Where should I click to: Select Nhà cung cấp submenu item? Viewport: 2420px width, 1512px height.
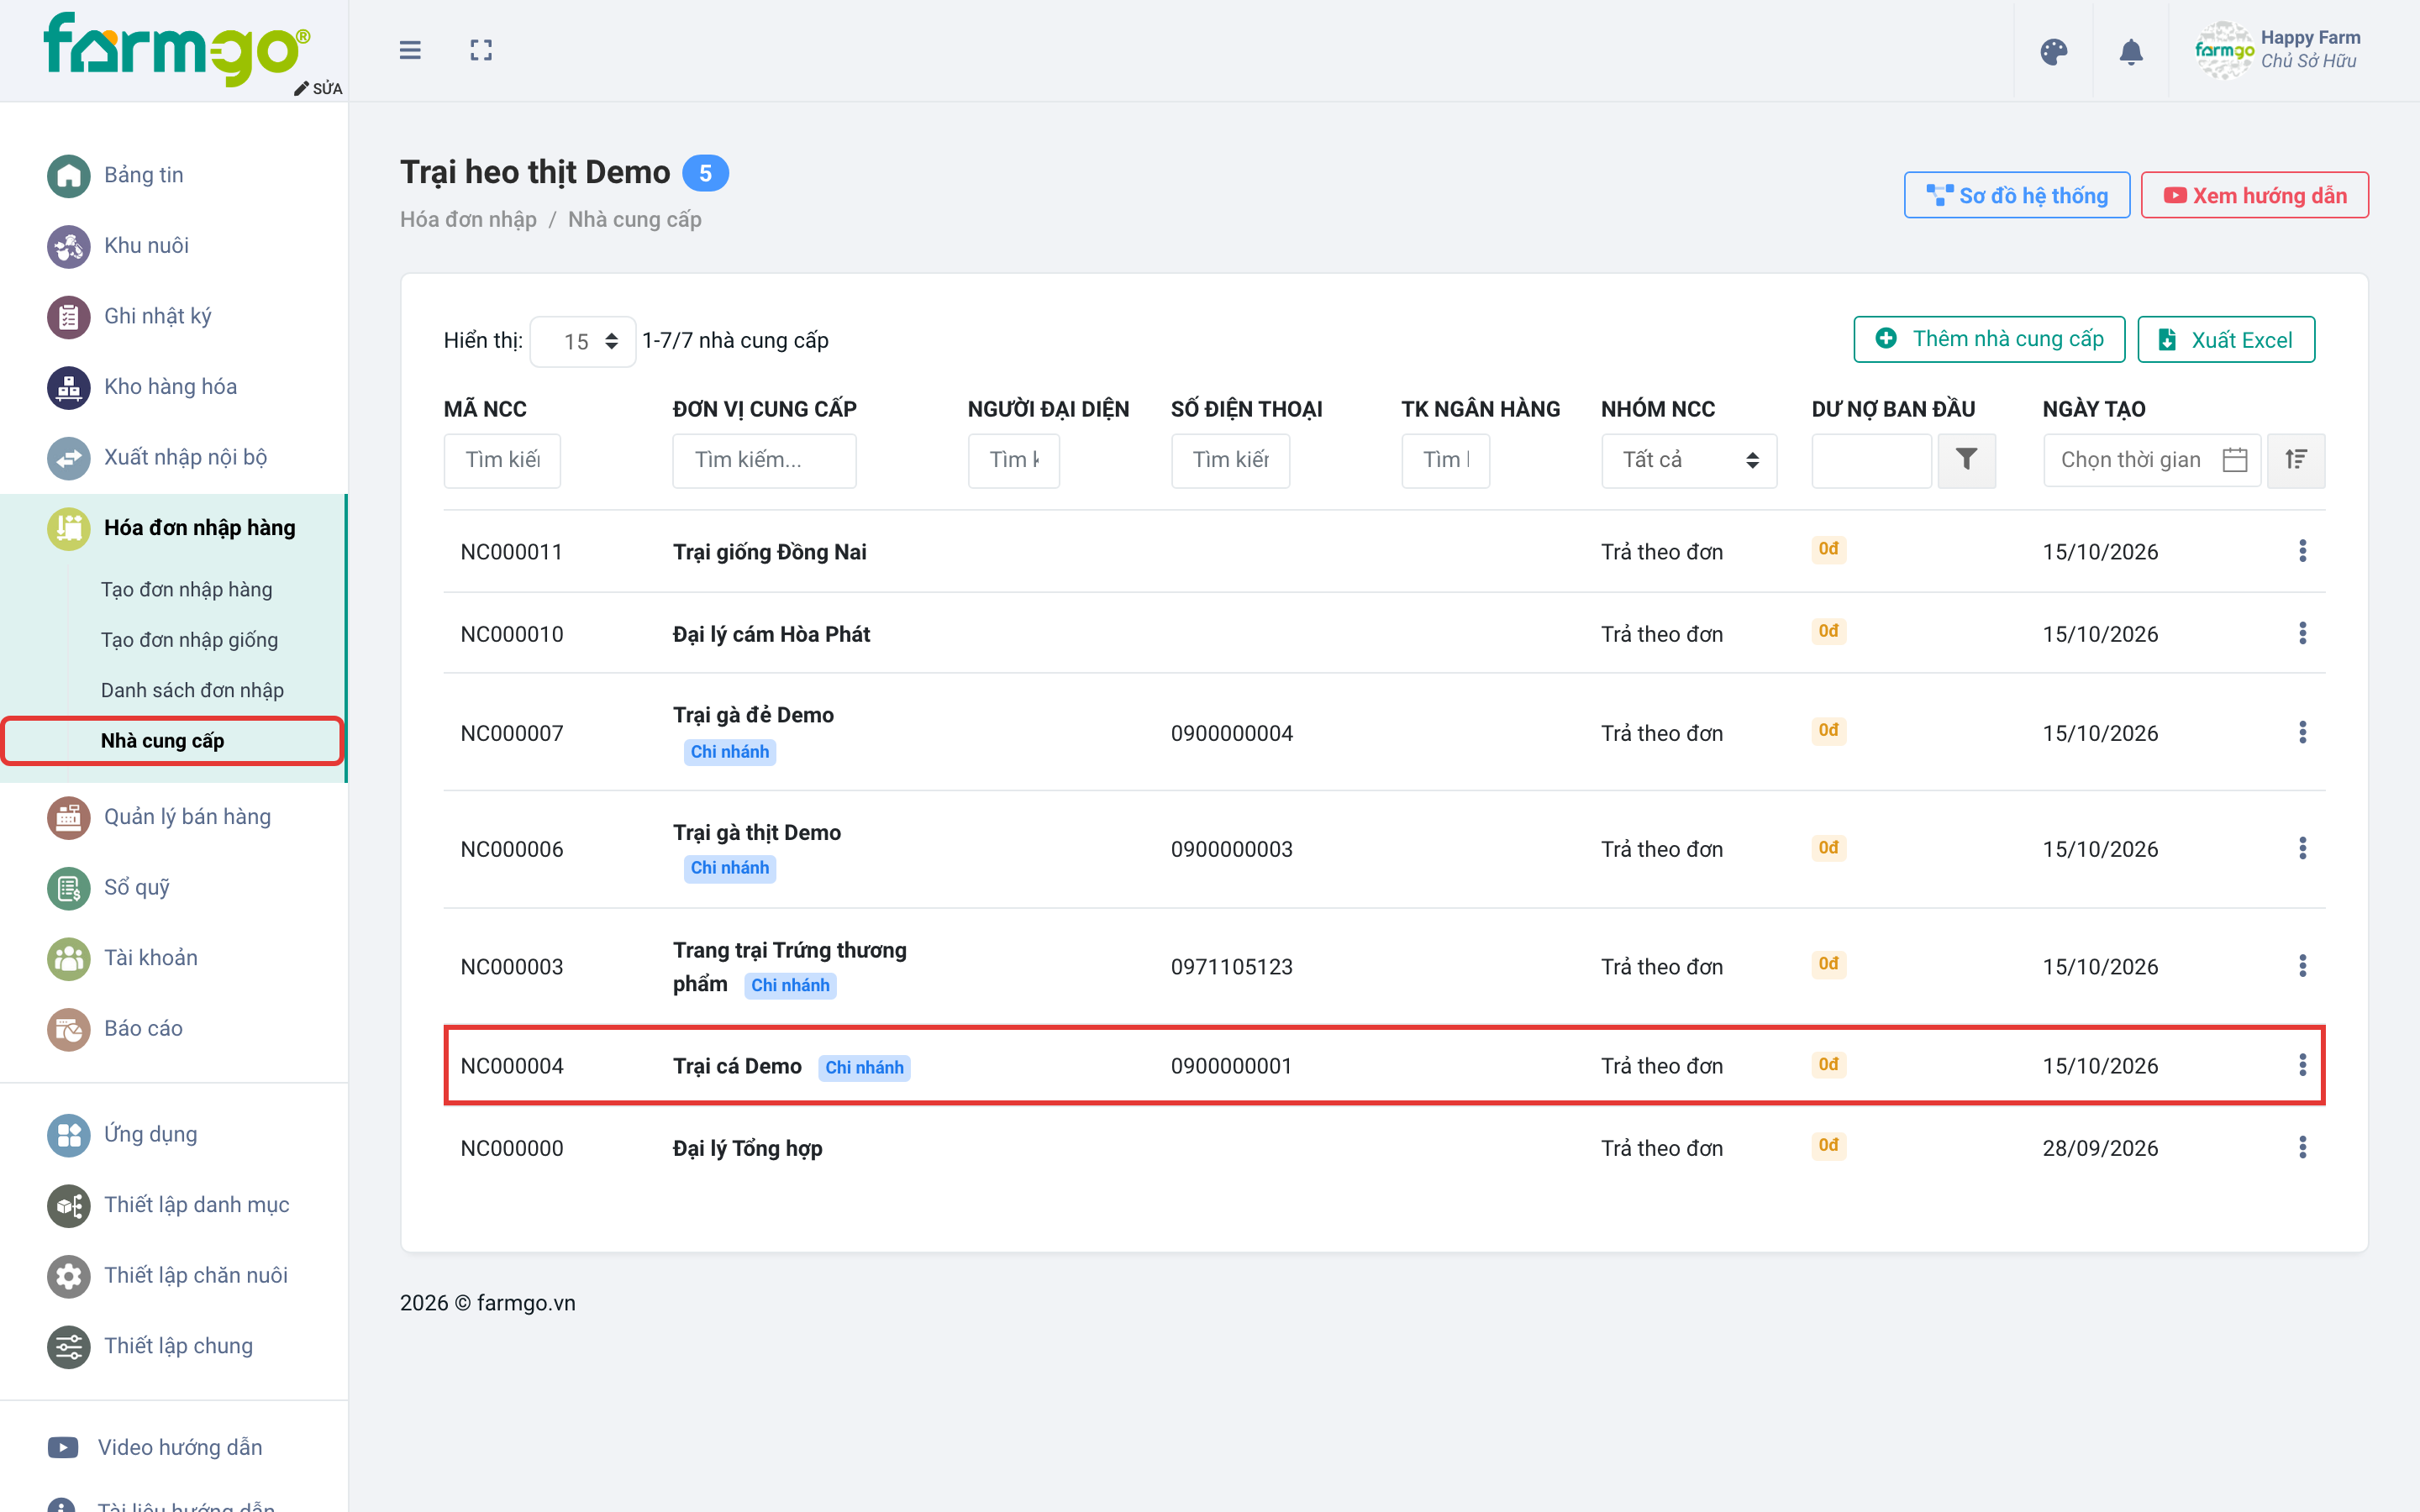click(x=172, y=741)
